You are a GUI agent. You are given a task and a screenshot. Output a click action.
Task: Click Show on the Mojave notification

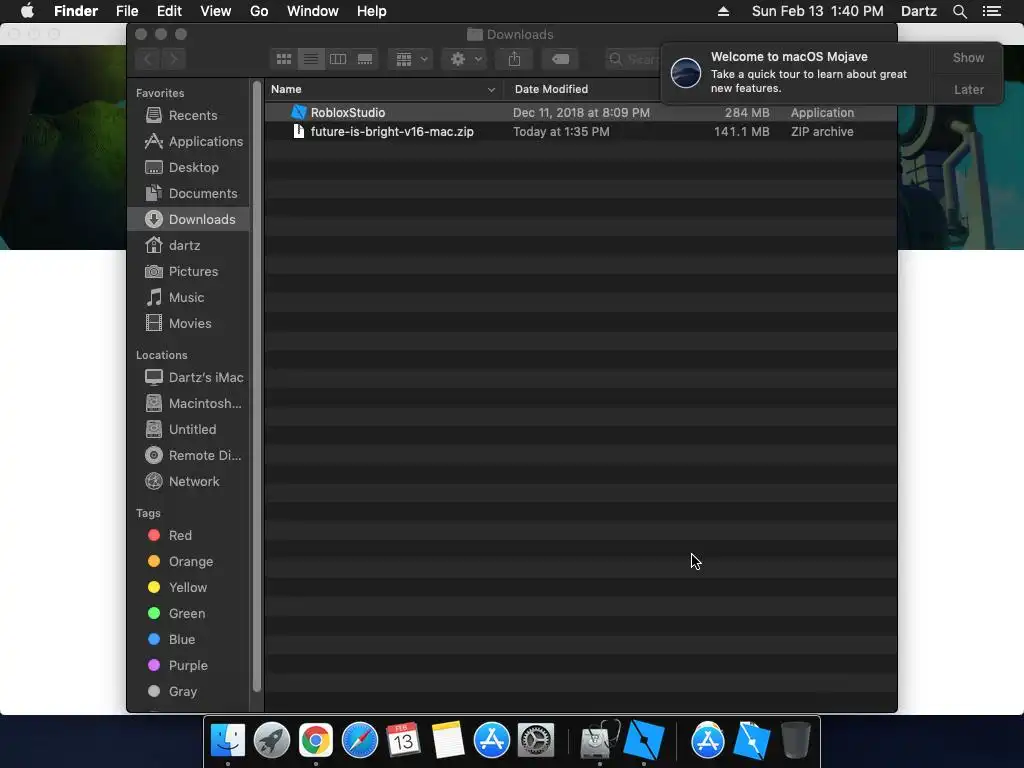coord(968,58)
